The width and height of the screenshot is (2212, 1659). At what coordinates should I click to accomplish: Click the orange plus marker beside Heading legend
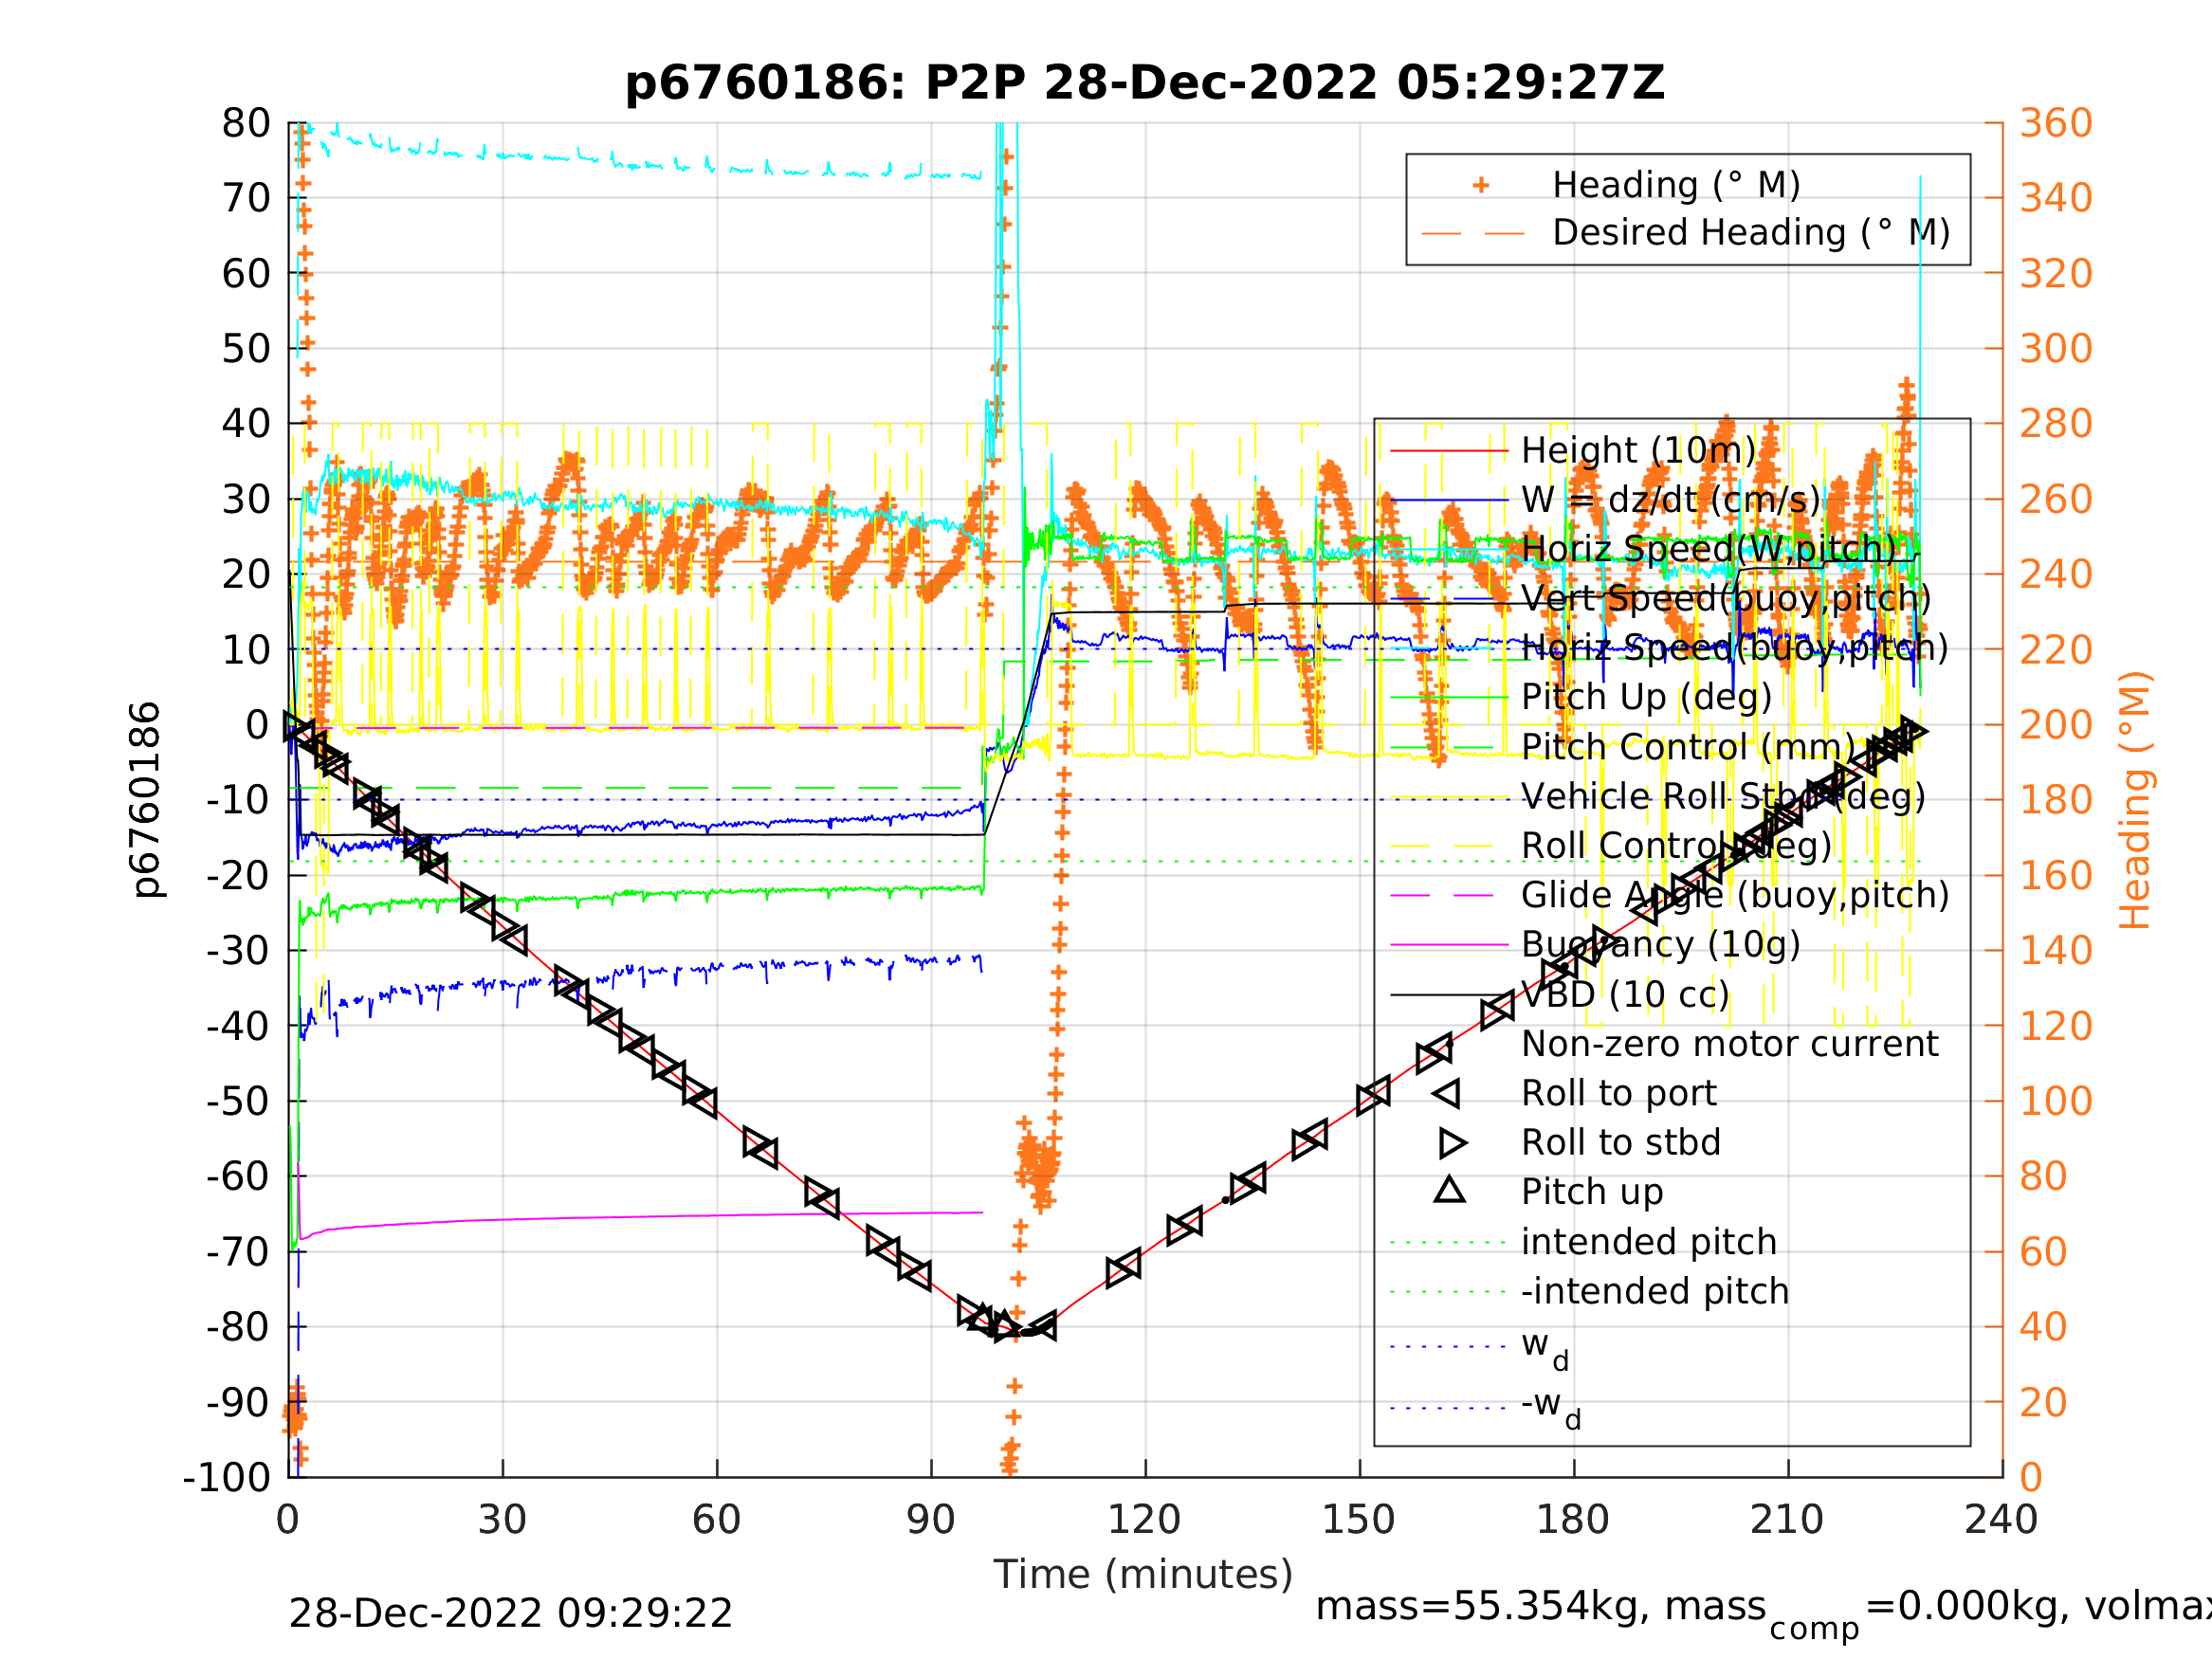click(1481, 185)
